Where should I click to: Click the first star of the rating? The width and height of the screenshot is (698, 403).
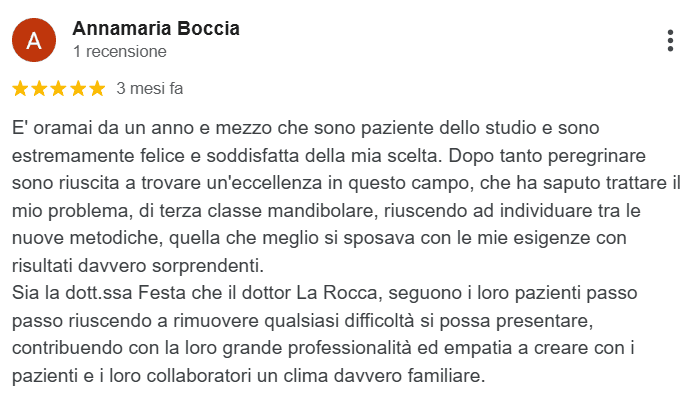pos(22,88)
